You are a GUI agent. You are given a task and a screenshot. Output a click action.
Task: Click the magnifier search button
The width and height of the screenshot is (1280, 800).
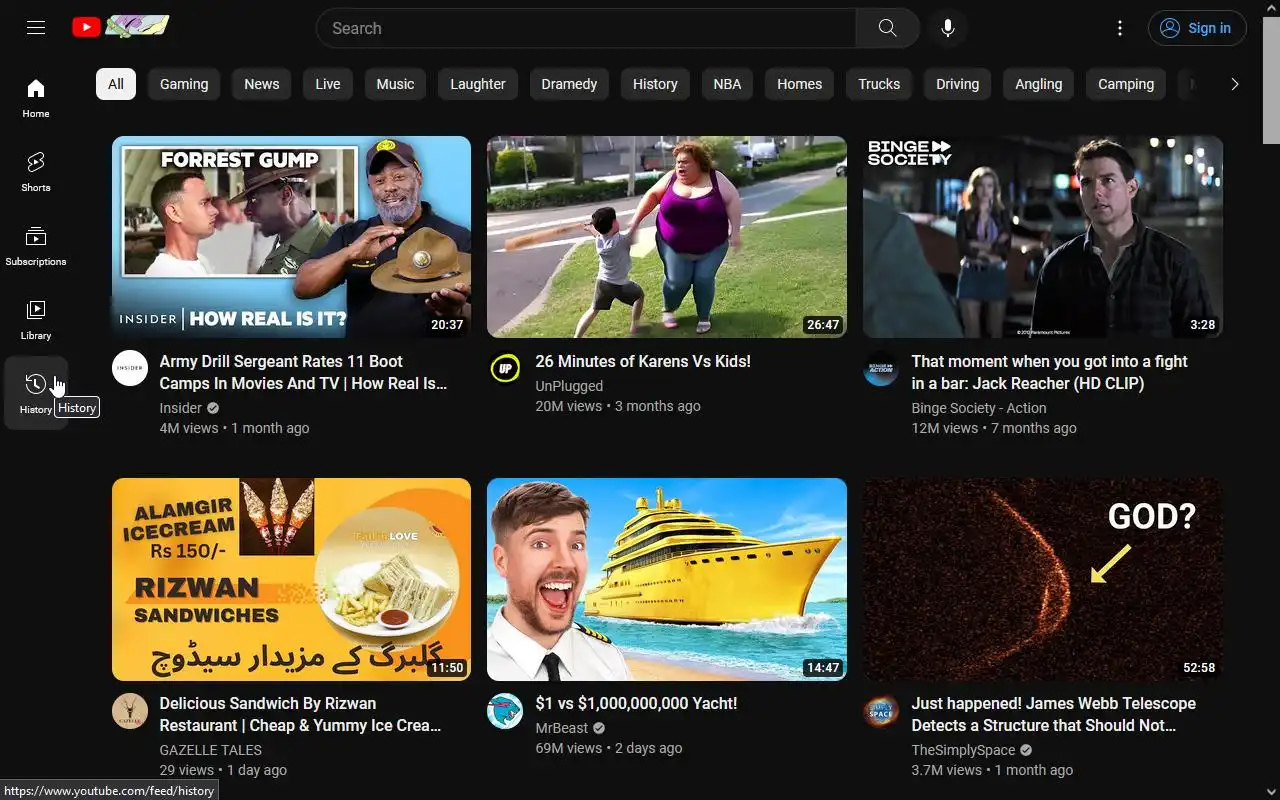[x=887, y=28]
